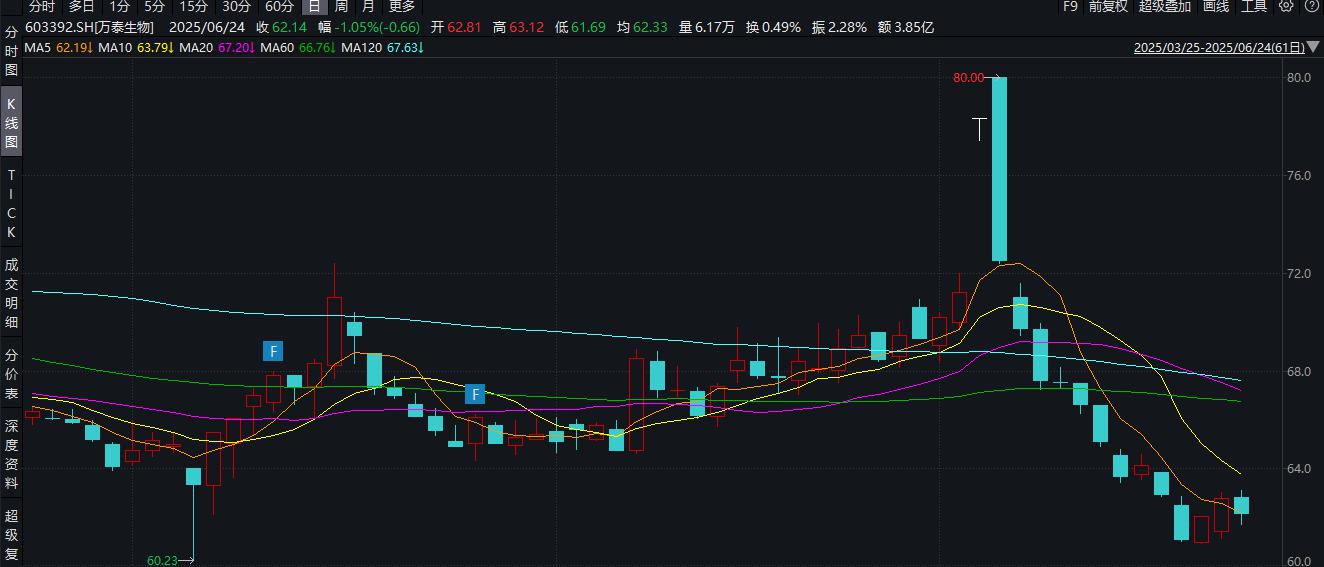Viewport: 1324px width, 567px height.
Task: Click the 64.0 label on price axis
Action: [1298, 469]
